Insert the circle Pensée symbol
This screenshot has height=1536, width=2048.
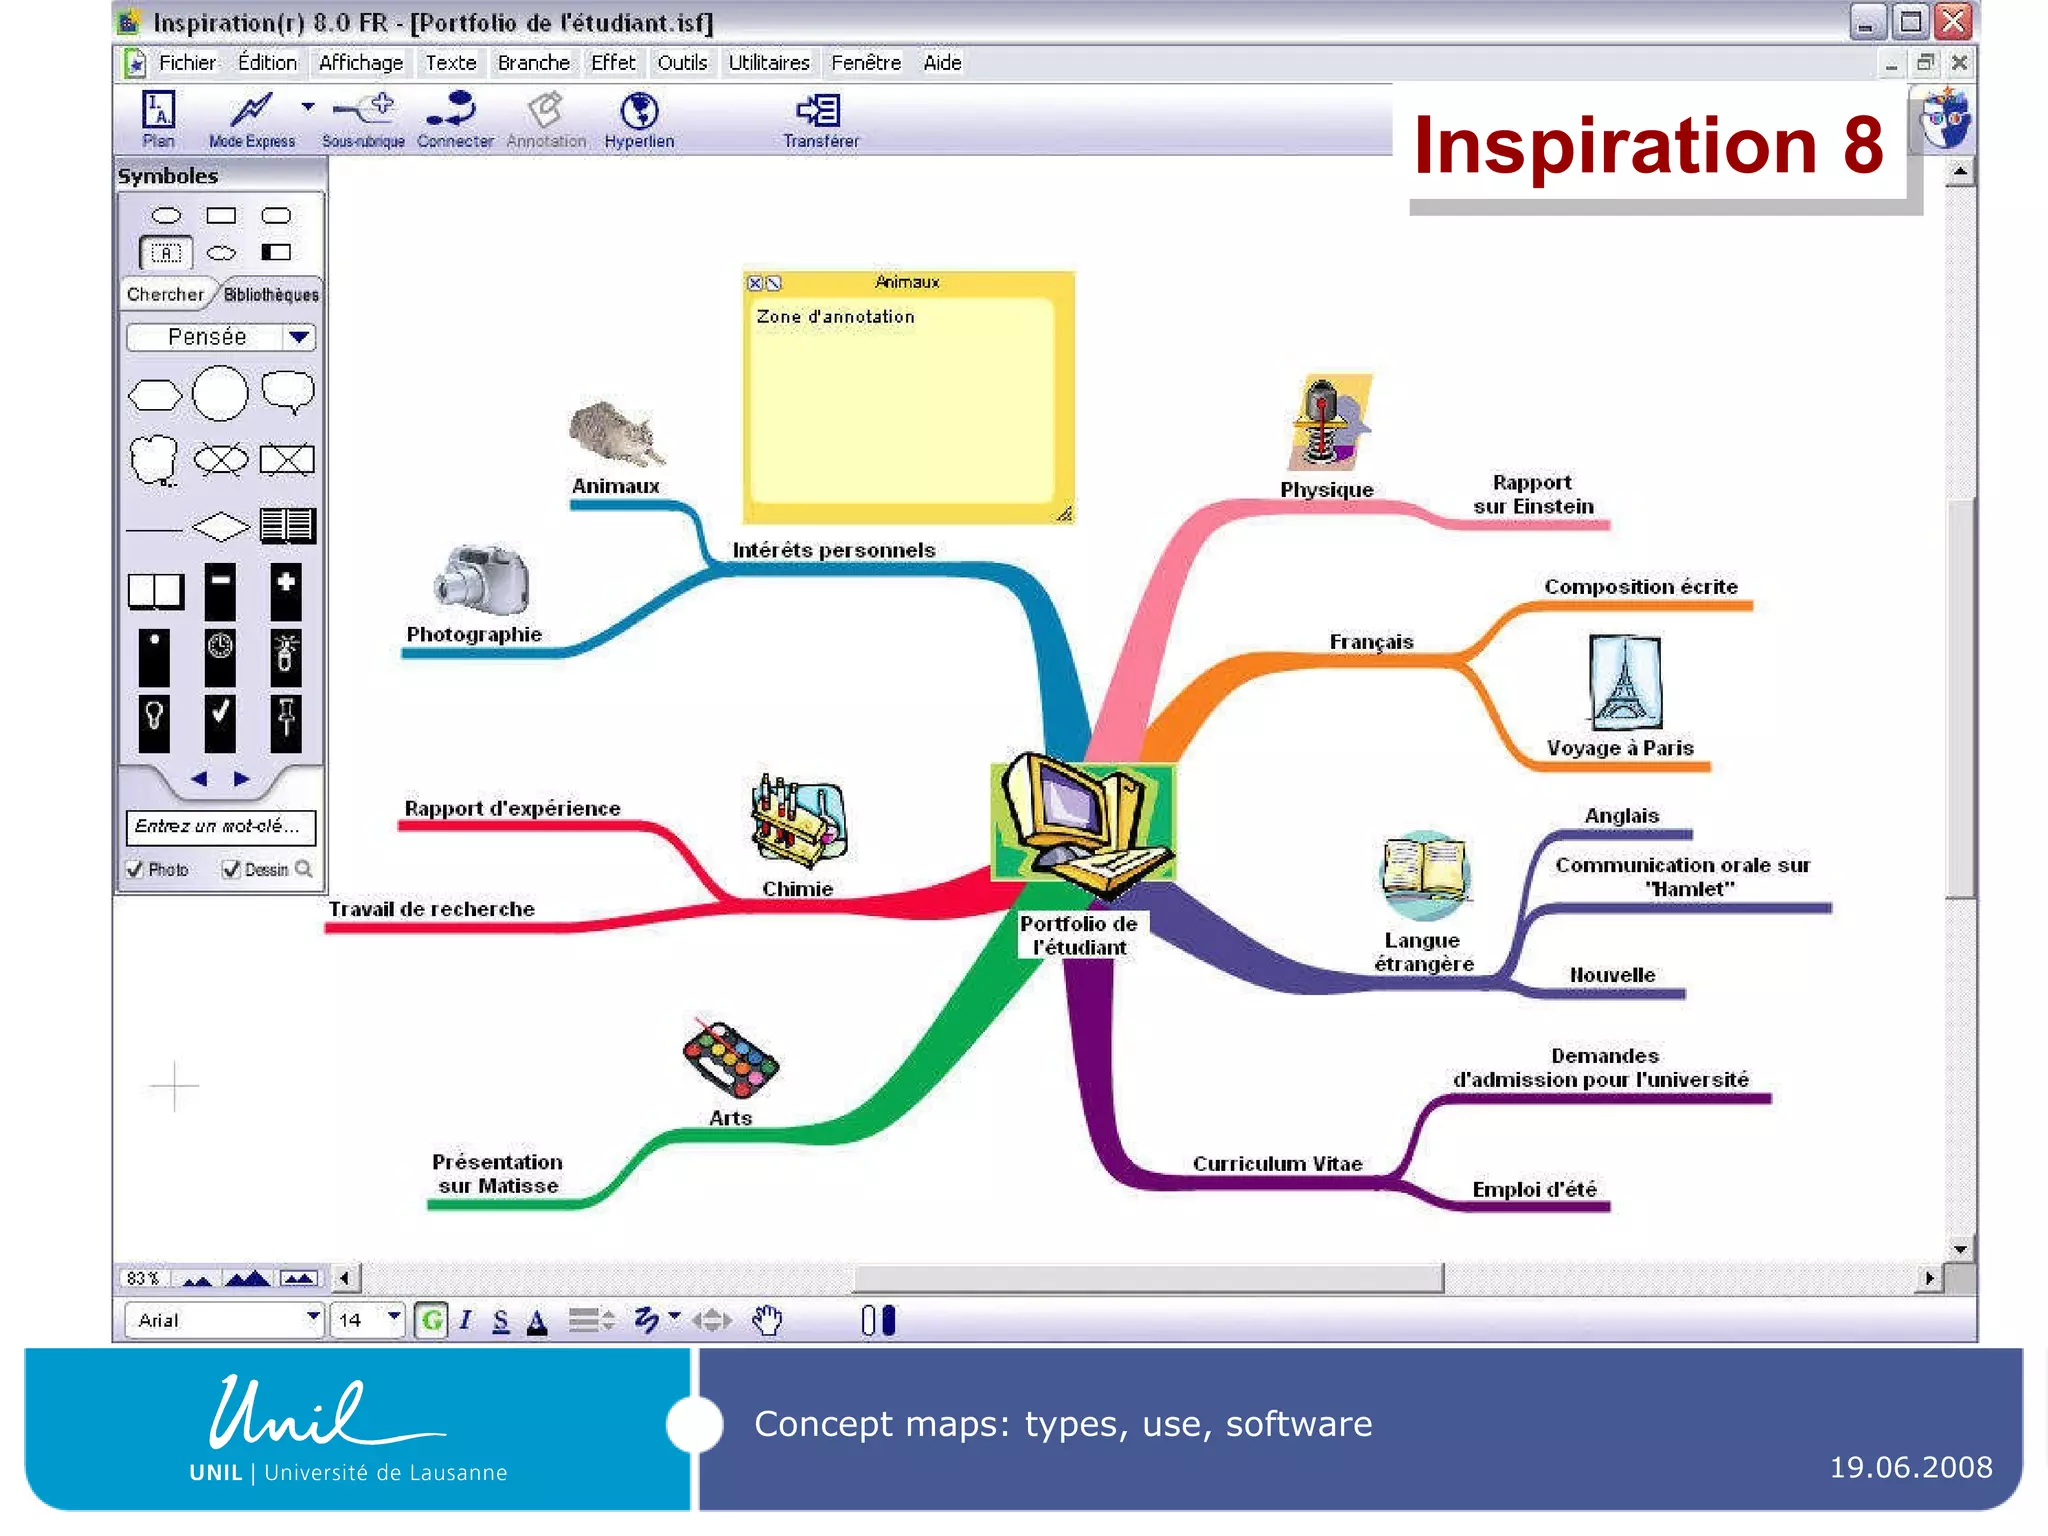pyautogui.click(x=220, y=393)
